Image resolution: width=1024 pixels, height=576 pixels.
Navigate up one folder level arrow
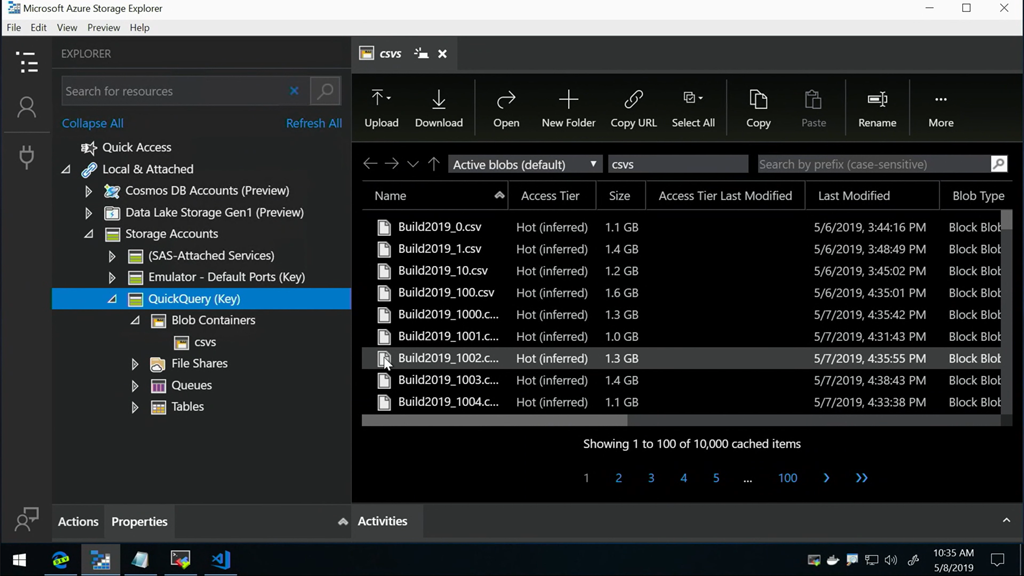click(x=433, y=164)
